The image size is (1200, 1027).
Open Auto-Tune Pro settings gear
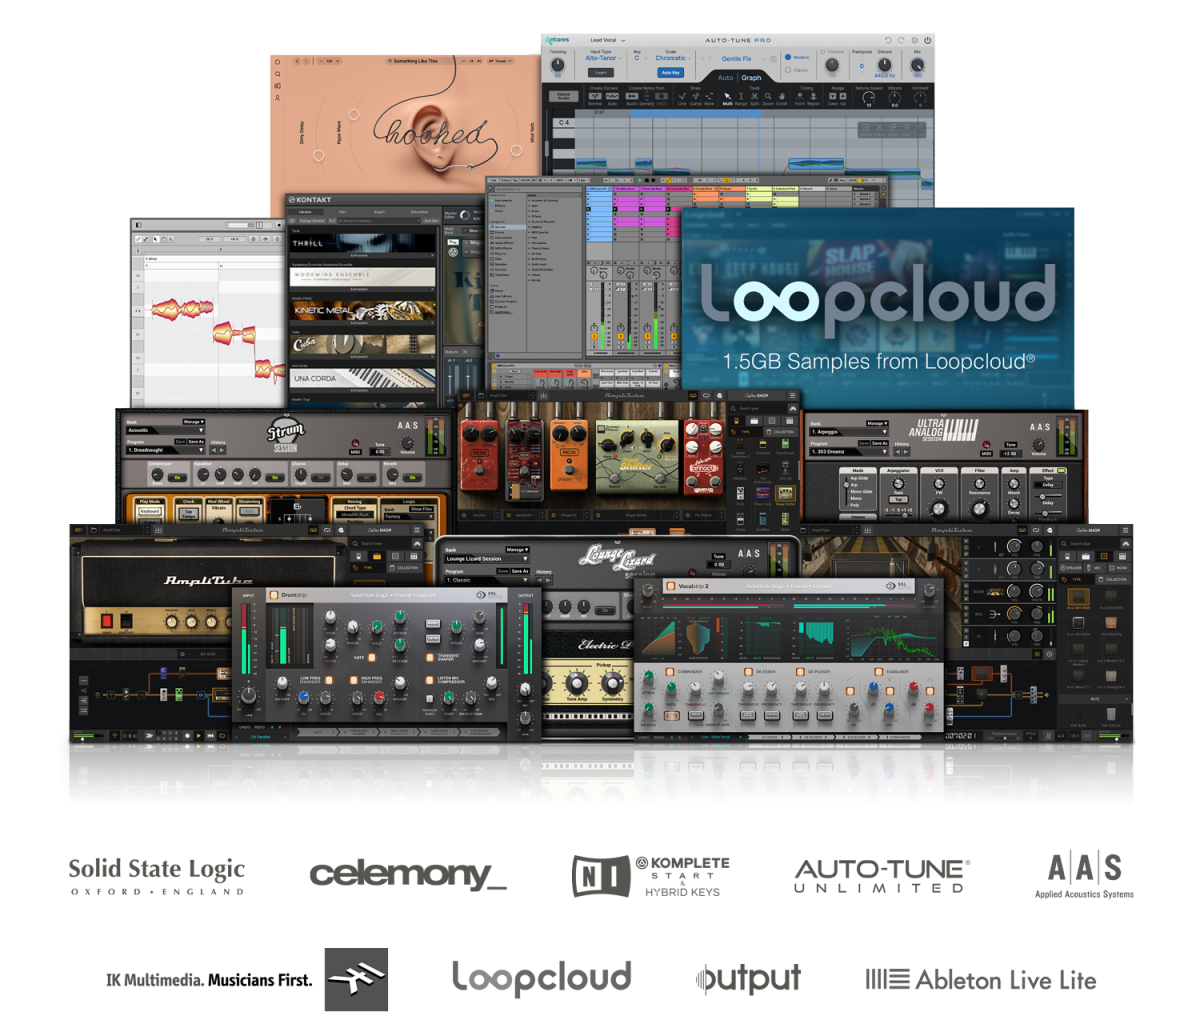pyautogui.click(x=914, y=40)
